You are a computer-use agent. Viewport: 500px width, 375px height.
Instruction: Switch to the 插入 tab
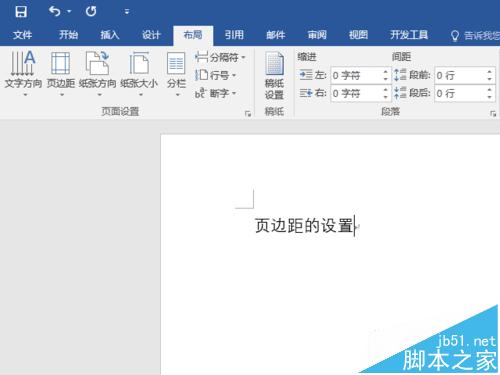(110, 35)
